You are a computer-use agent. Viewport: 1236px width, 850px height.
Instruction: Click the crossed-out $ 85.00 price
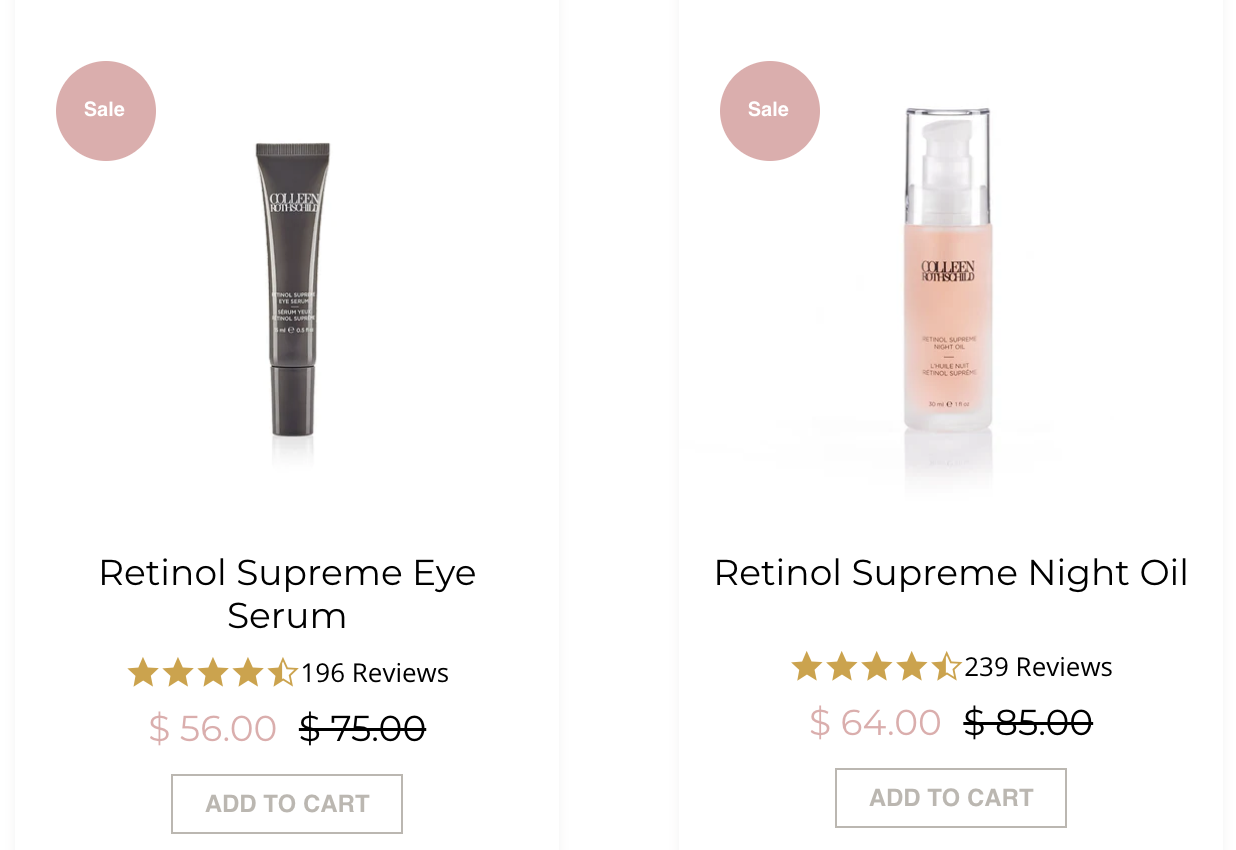(x=1028, y=722)
